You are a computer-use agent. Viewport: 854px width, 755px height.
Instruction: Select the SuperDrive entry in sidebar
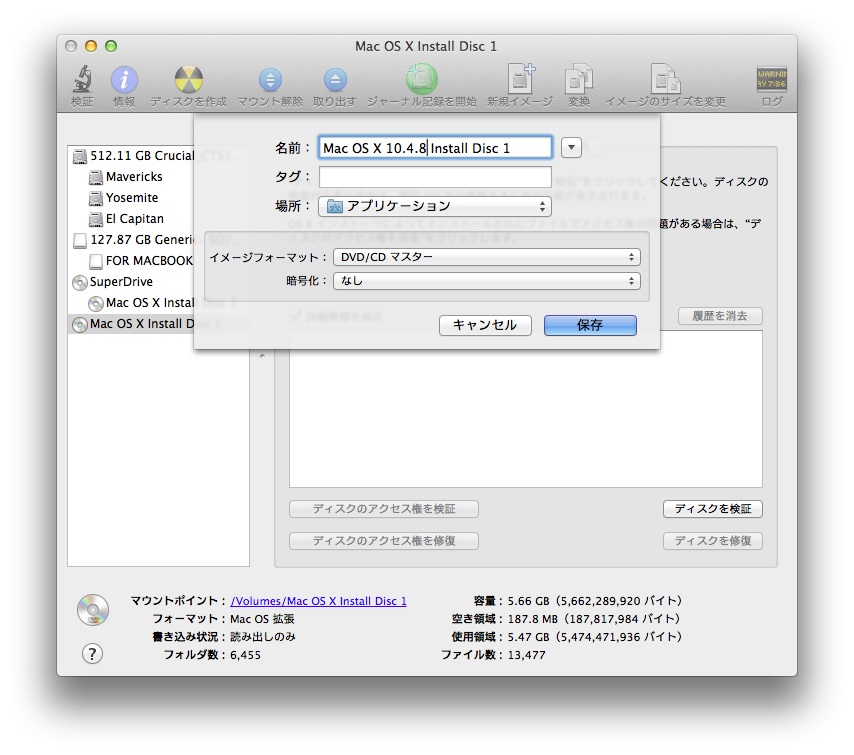pyautogui.click(x=113, y=282)
